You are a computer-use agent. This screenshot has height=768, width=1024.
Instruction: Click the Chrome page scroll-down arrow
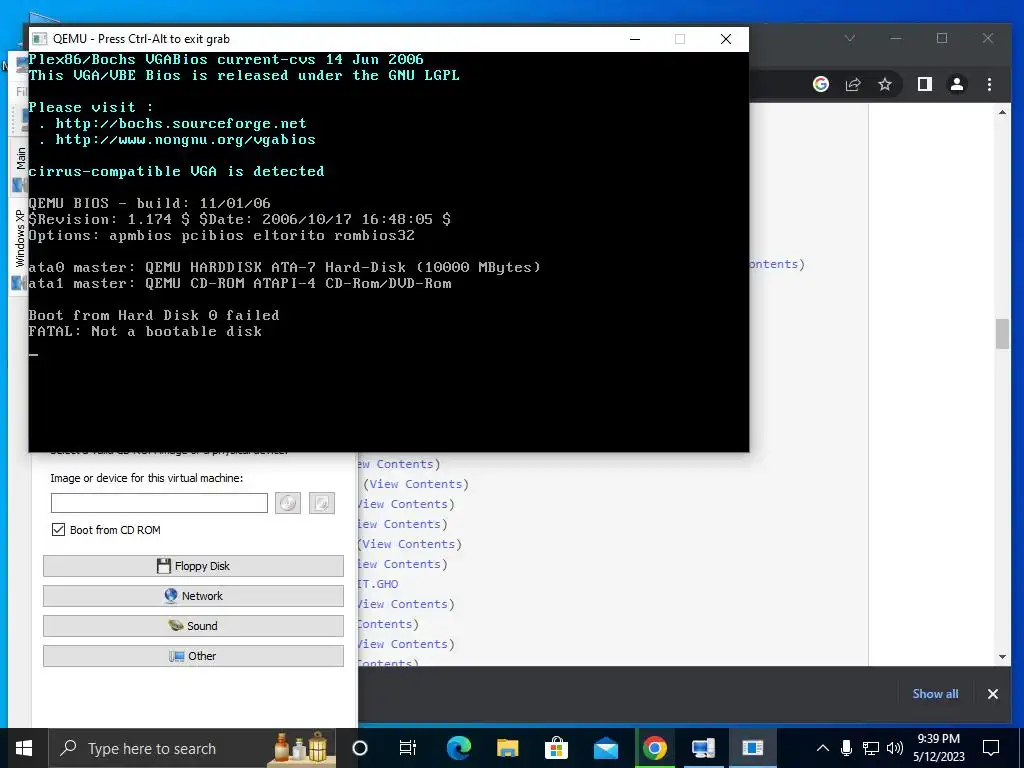click(x=1002, y=657)
